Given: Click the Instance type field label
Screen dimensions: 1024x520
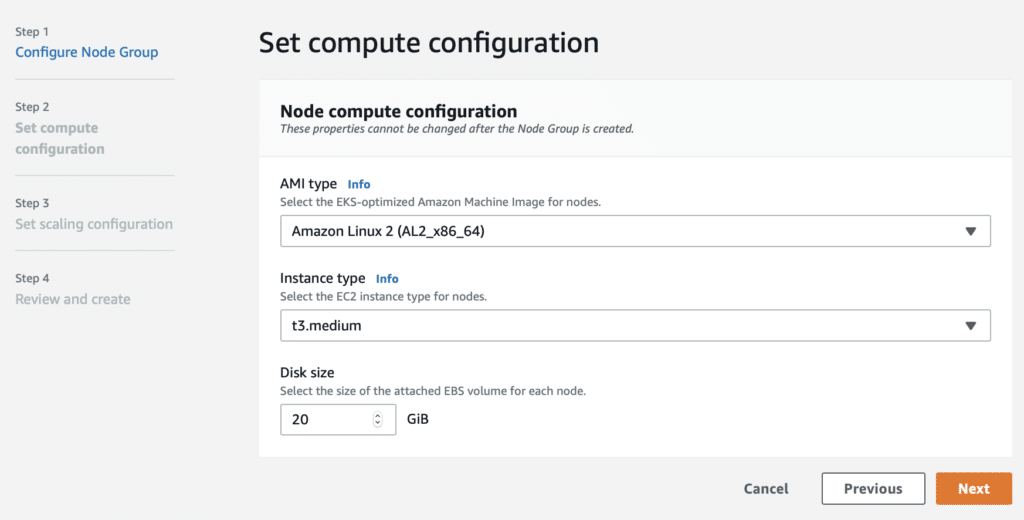Looking at the screenshot, I should click(x=323, y=278).
